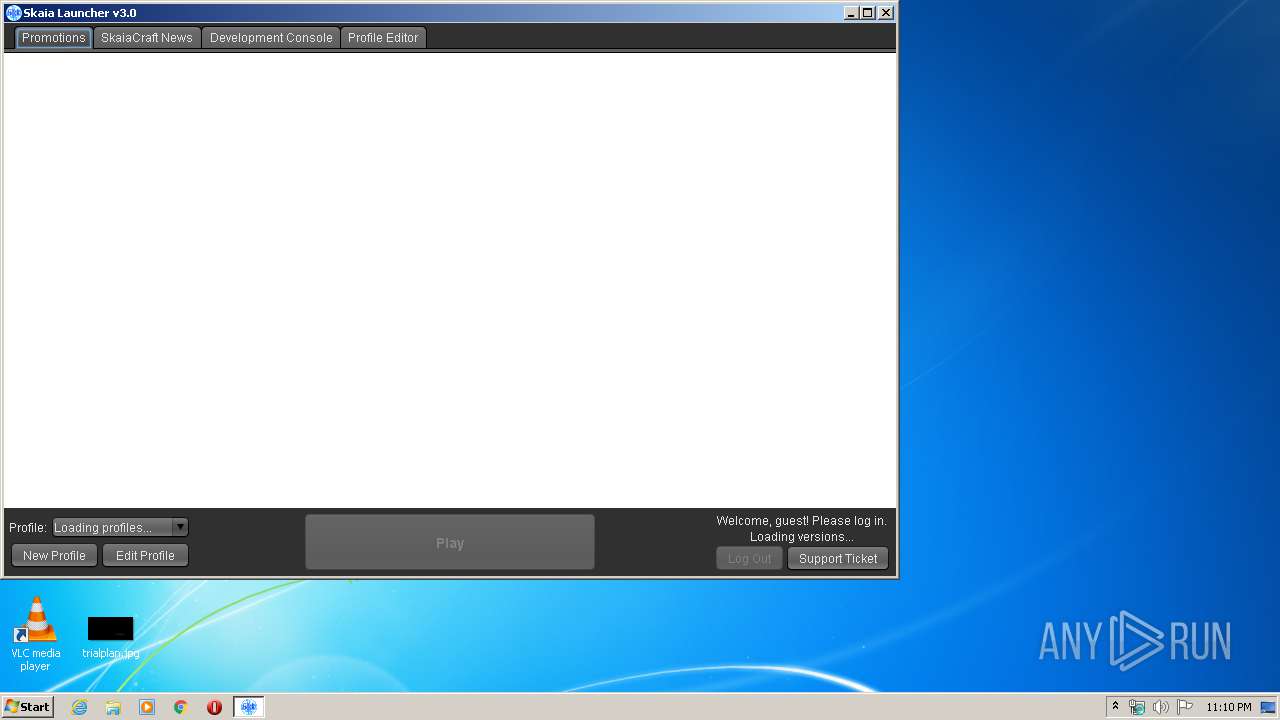Screen dimensions: 1280x720
Task: Click the Edit Profile button
Action: click(x=145, y=555)
